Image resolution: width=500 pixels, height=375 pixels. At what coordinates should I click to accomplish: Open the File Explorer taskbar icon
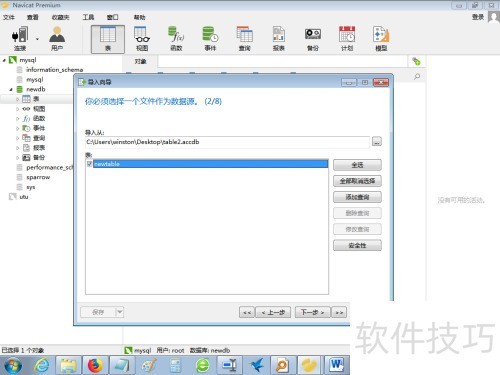68,365
